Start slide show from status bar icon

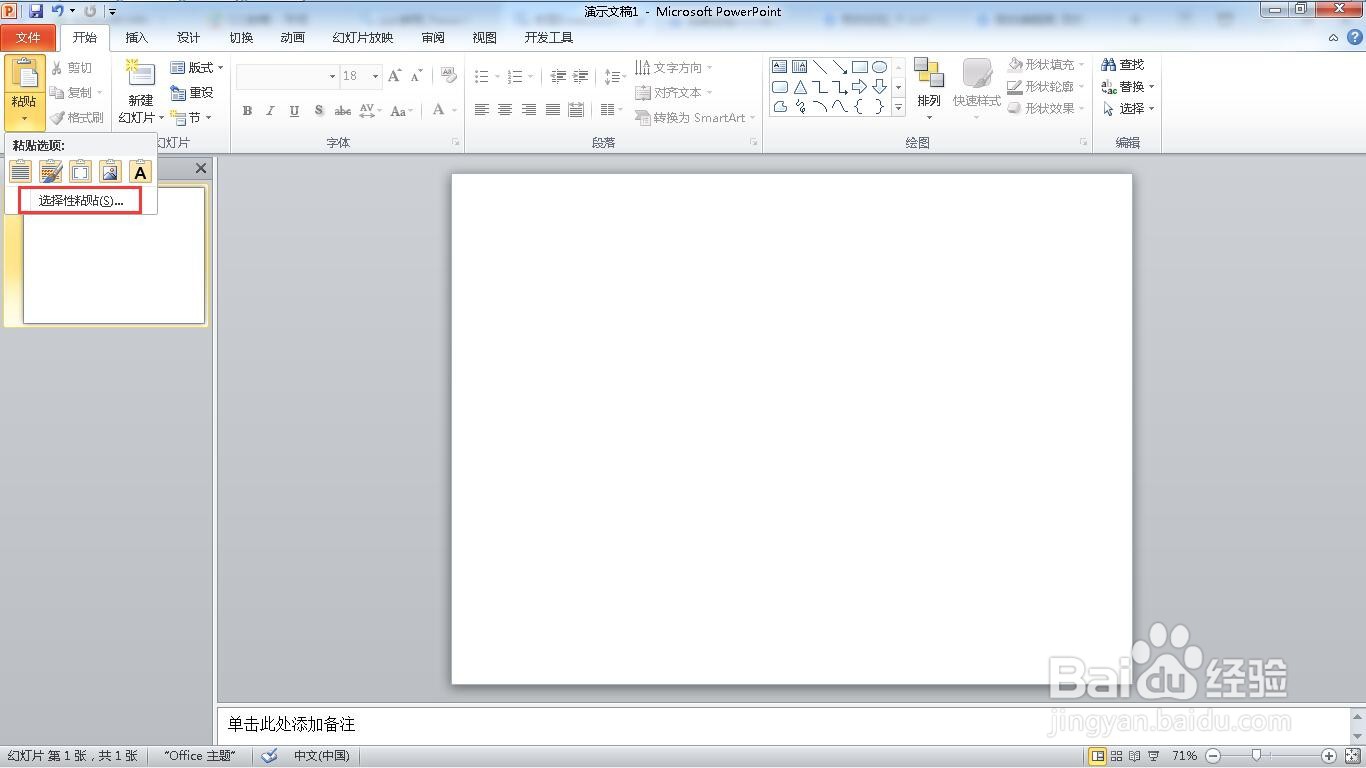pos(1154,756)
